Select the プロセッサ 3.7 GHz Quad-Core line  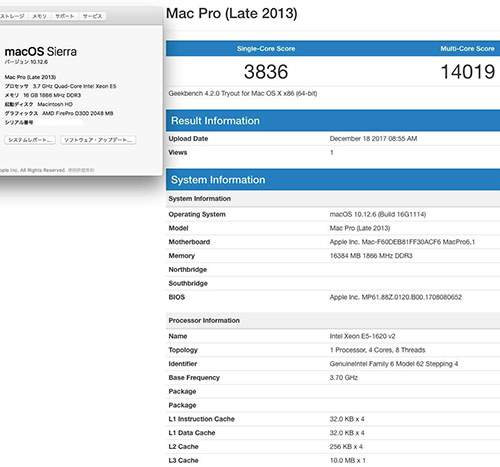click(x=60, y=86)
